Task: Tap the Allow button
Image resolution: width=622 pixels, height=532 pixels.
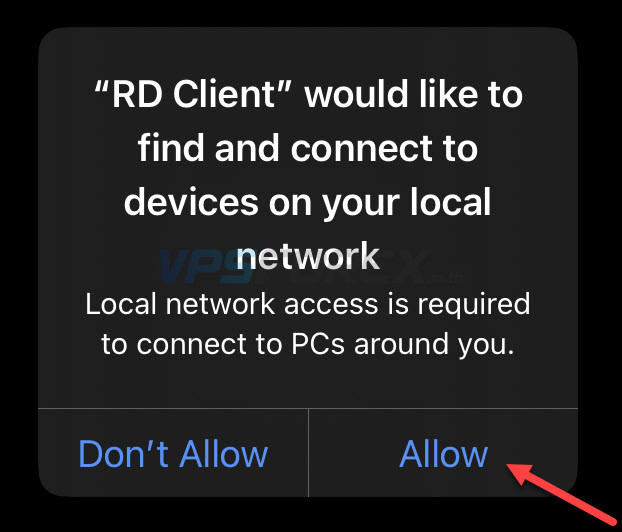Action: pyautogui.click(x=443, y=453)
